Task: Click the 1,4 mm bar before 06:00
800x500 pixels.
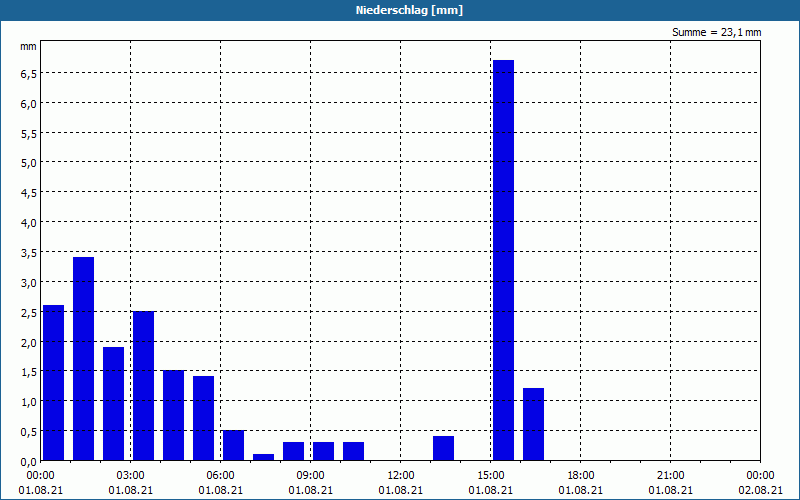Action: pyautogui.click(x=204, y=418)
